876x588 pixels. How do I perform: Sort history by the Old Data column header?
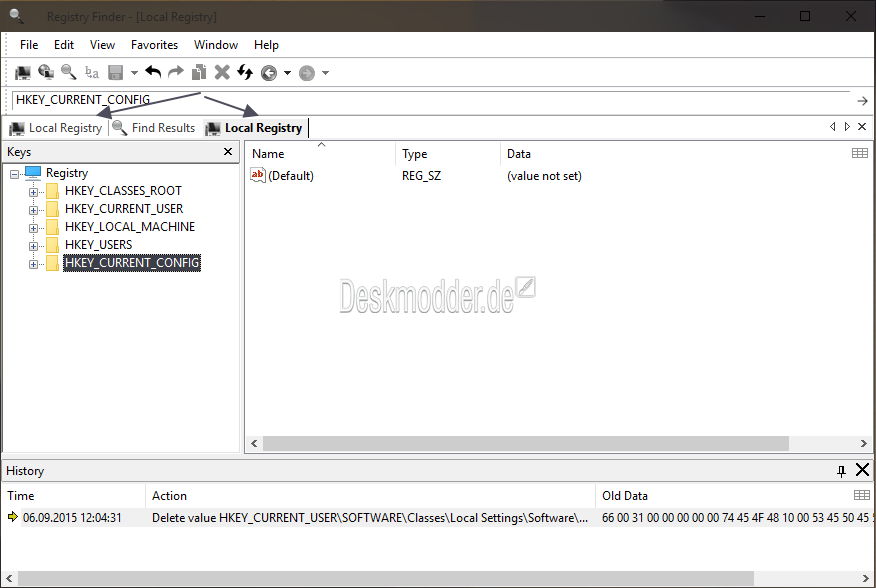tap(723, 496)
